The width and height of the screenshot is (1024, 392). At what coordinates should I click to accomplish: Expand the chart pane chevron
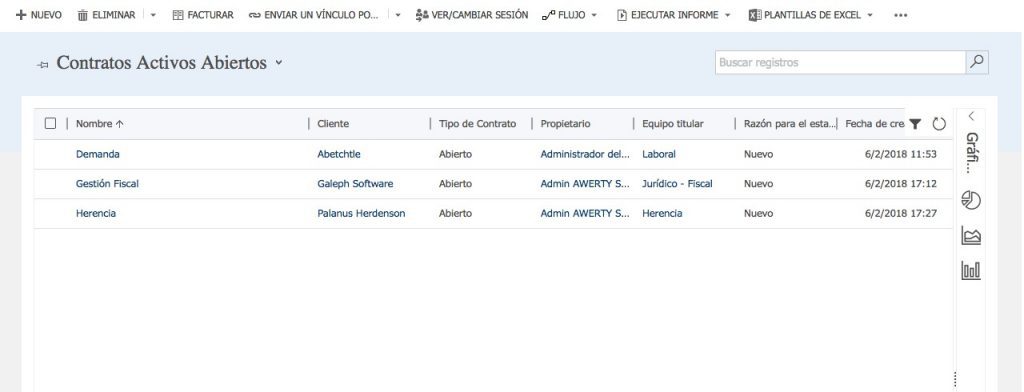pyautogui.click(x=971, y=116)
